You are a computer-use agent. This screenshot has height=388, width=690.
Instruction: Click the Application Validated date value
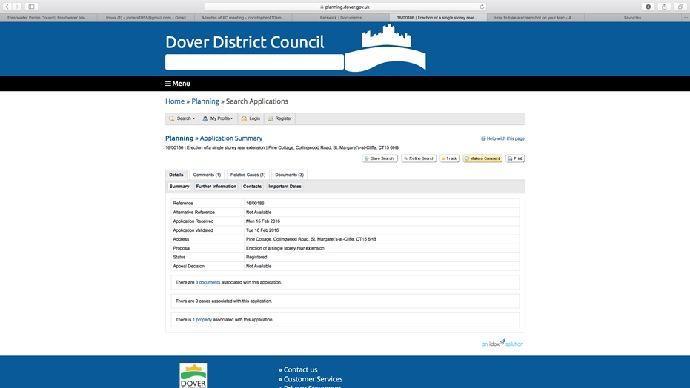(262, 230)
